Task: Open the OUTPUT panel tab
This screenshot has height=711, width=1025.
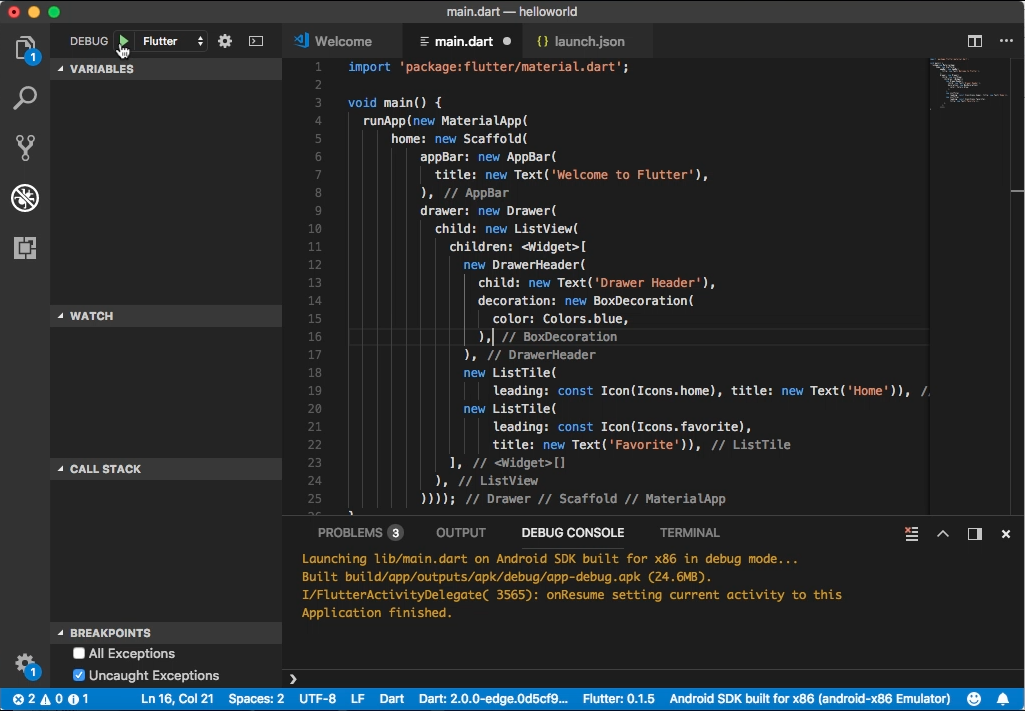Action: 461,533
